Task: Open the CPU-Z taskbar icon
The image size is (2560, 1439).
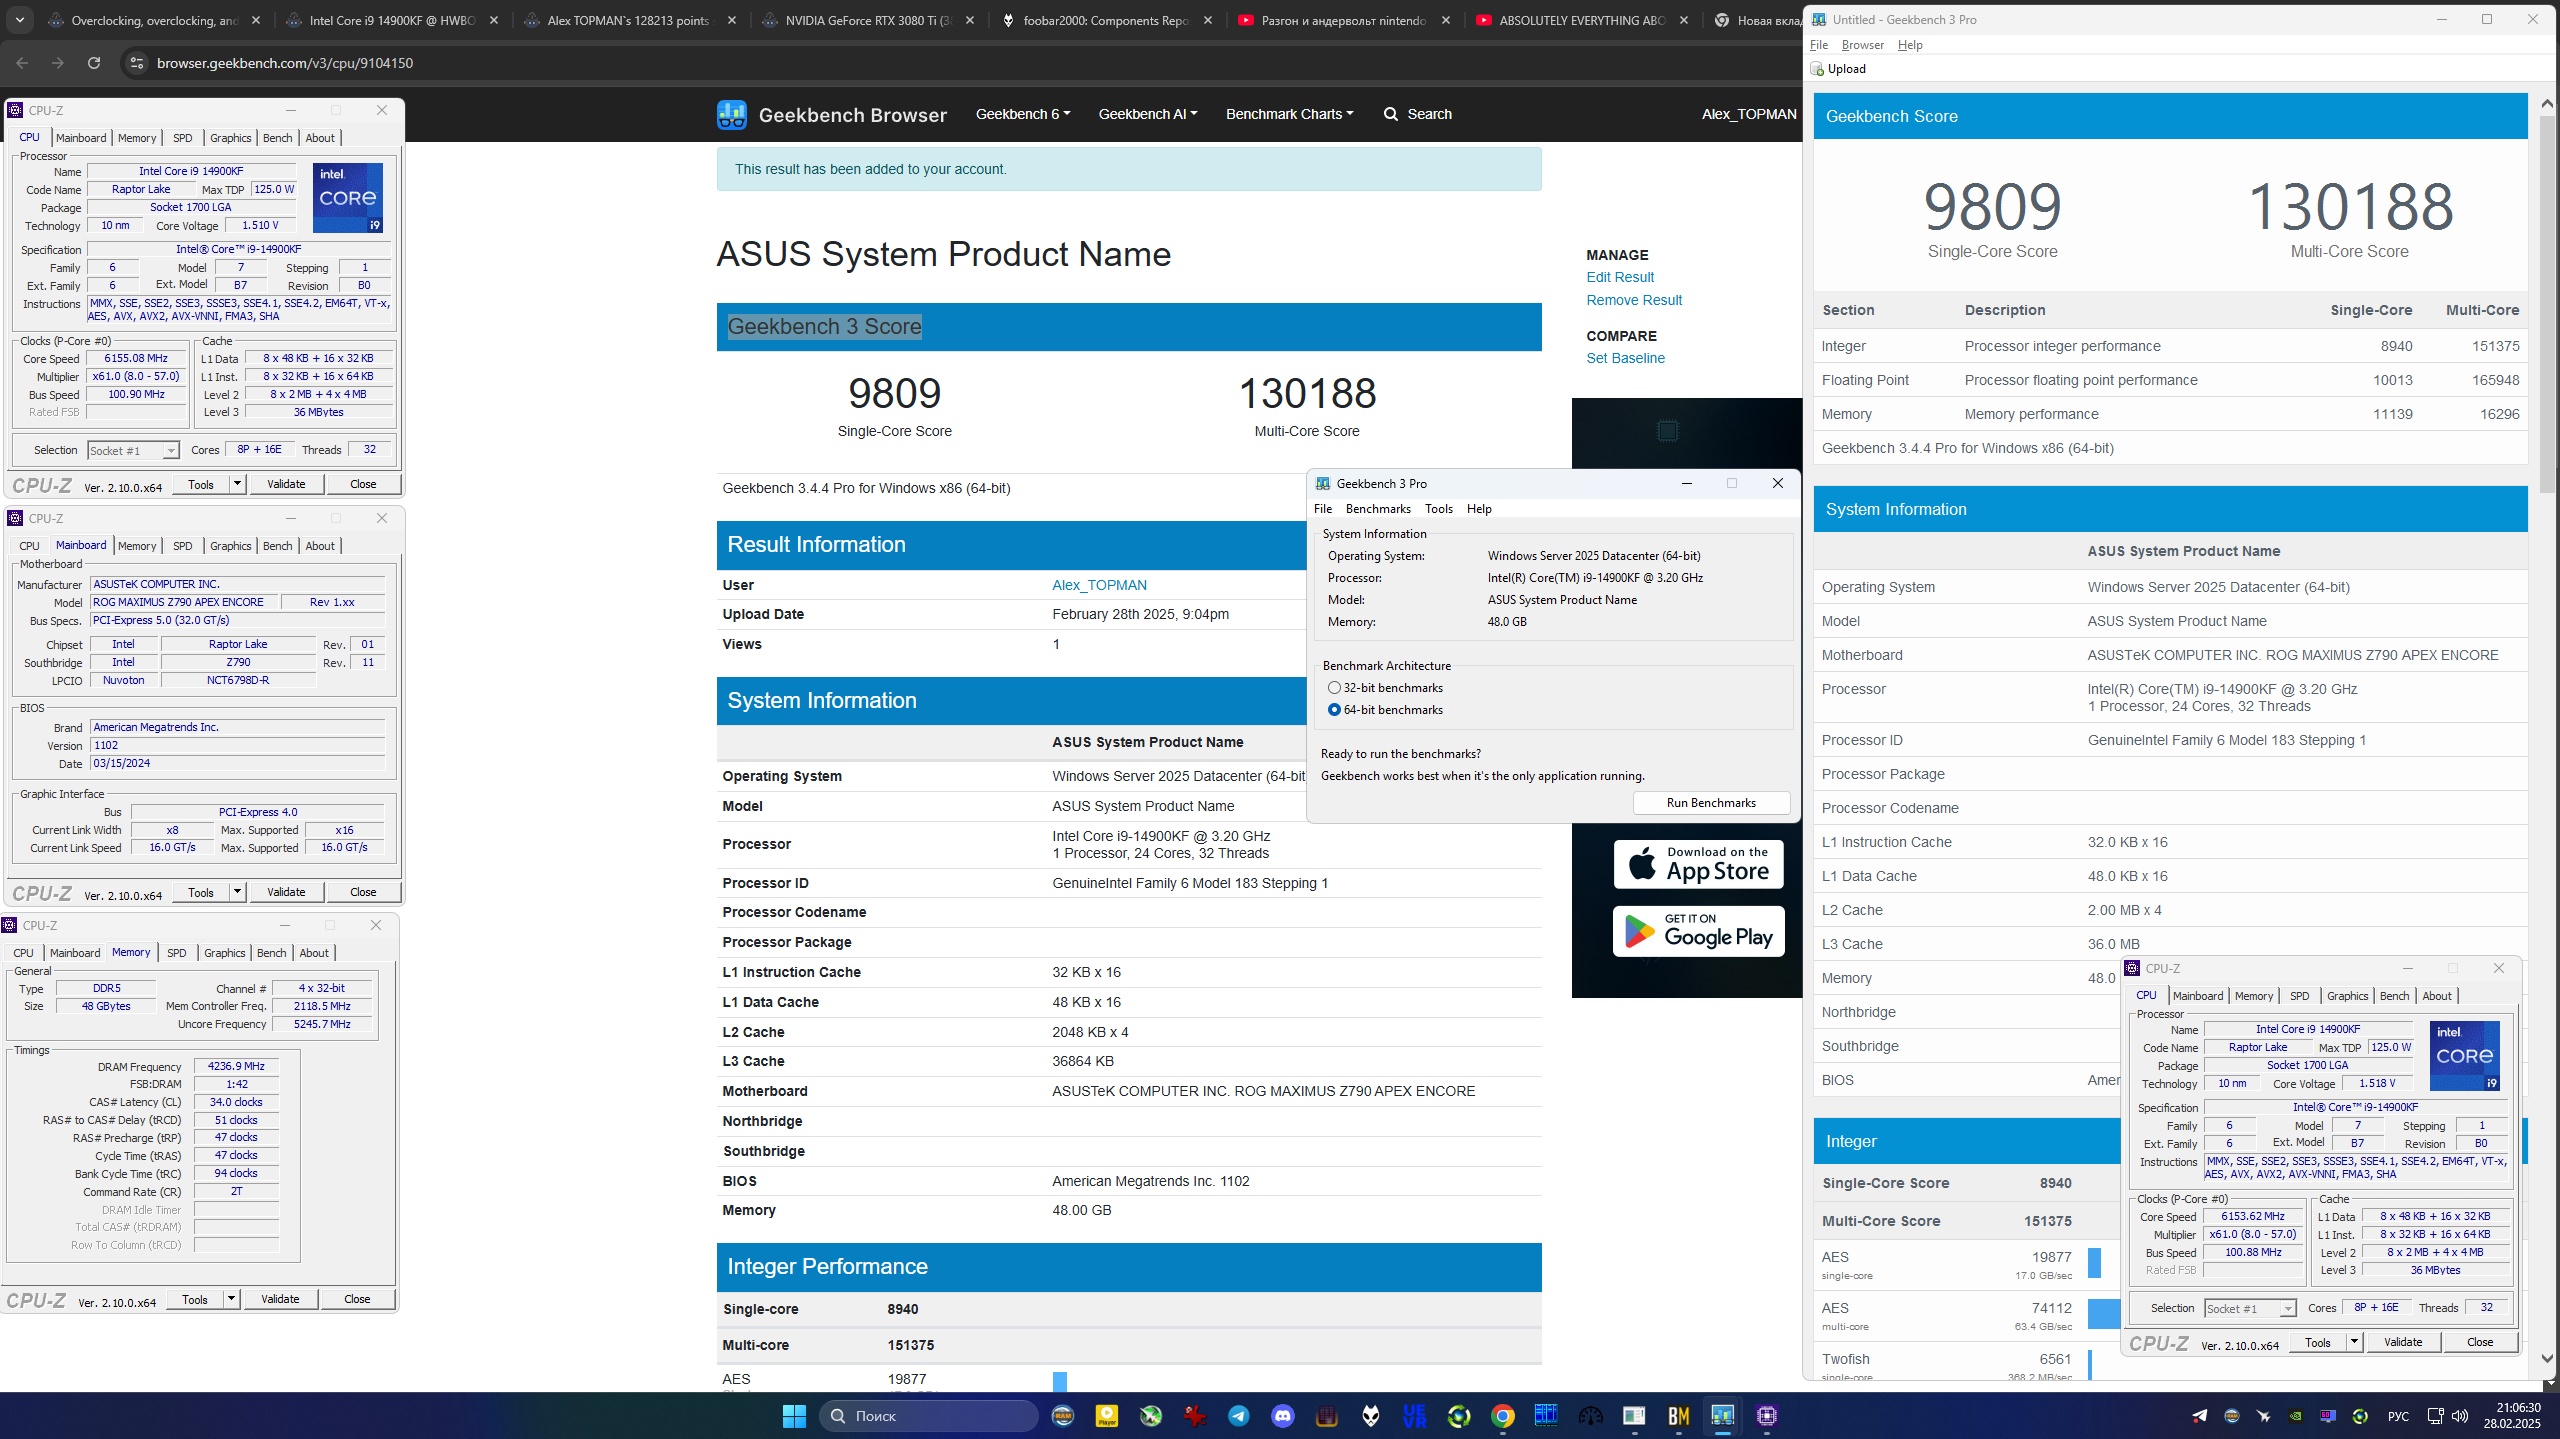Action: (x=1766, y=1416)
